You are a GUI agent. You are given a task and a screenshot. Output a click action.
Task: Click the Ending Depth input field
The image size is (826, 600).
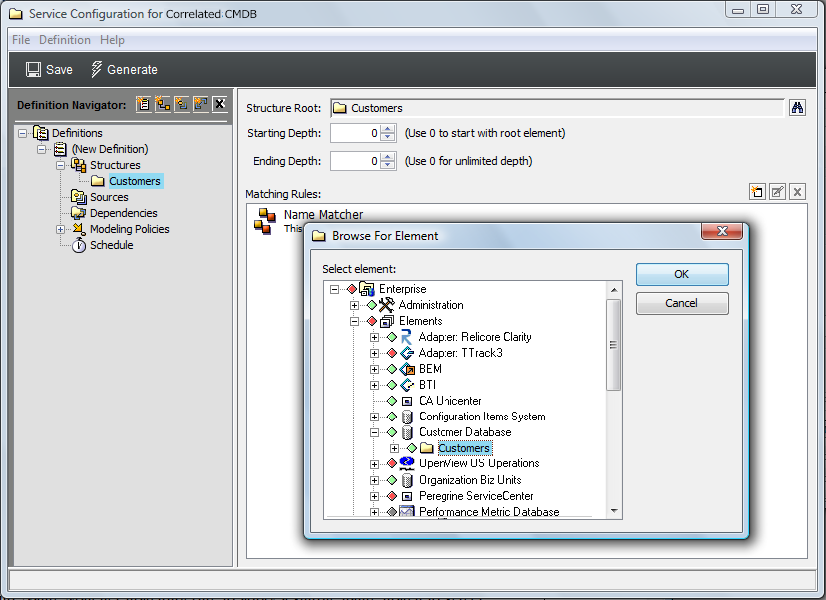[356, 161]
